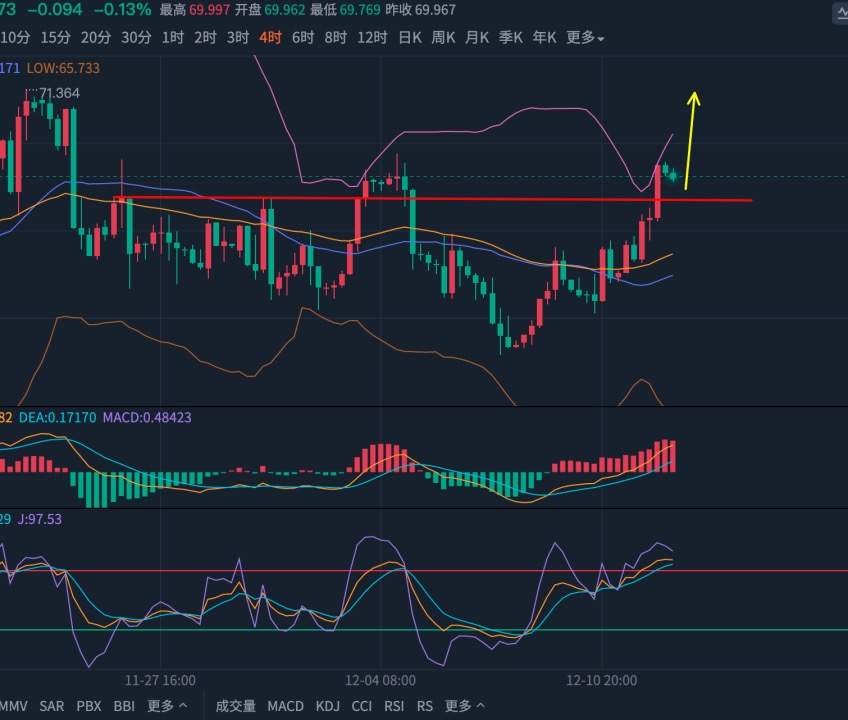
Task: Expand the 更多 timeframe dropdown
Action: tap(585, 37)
